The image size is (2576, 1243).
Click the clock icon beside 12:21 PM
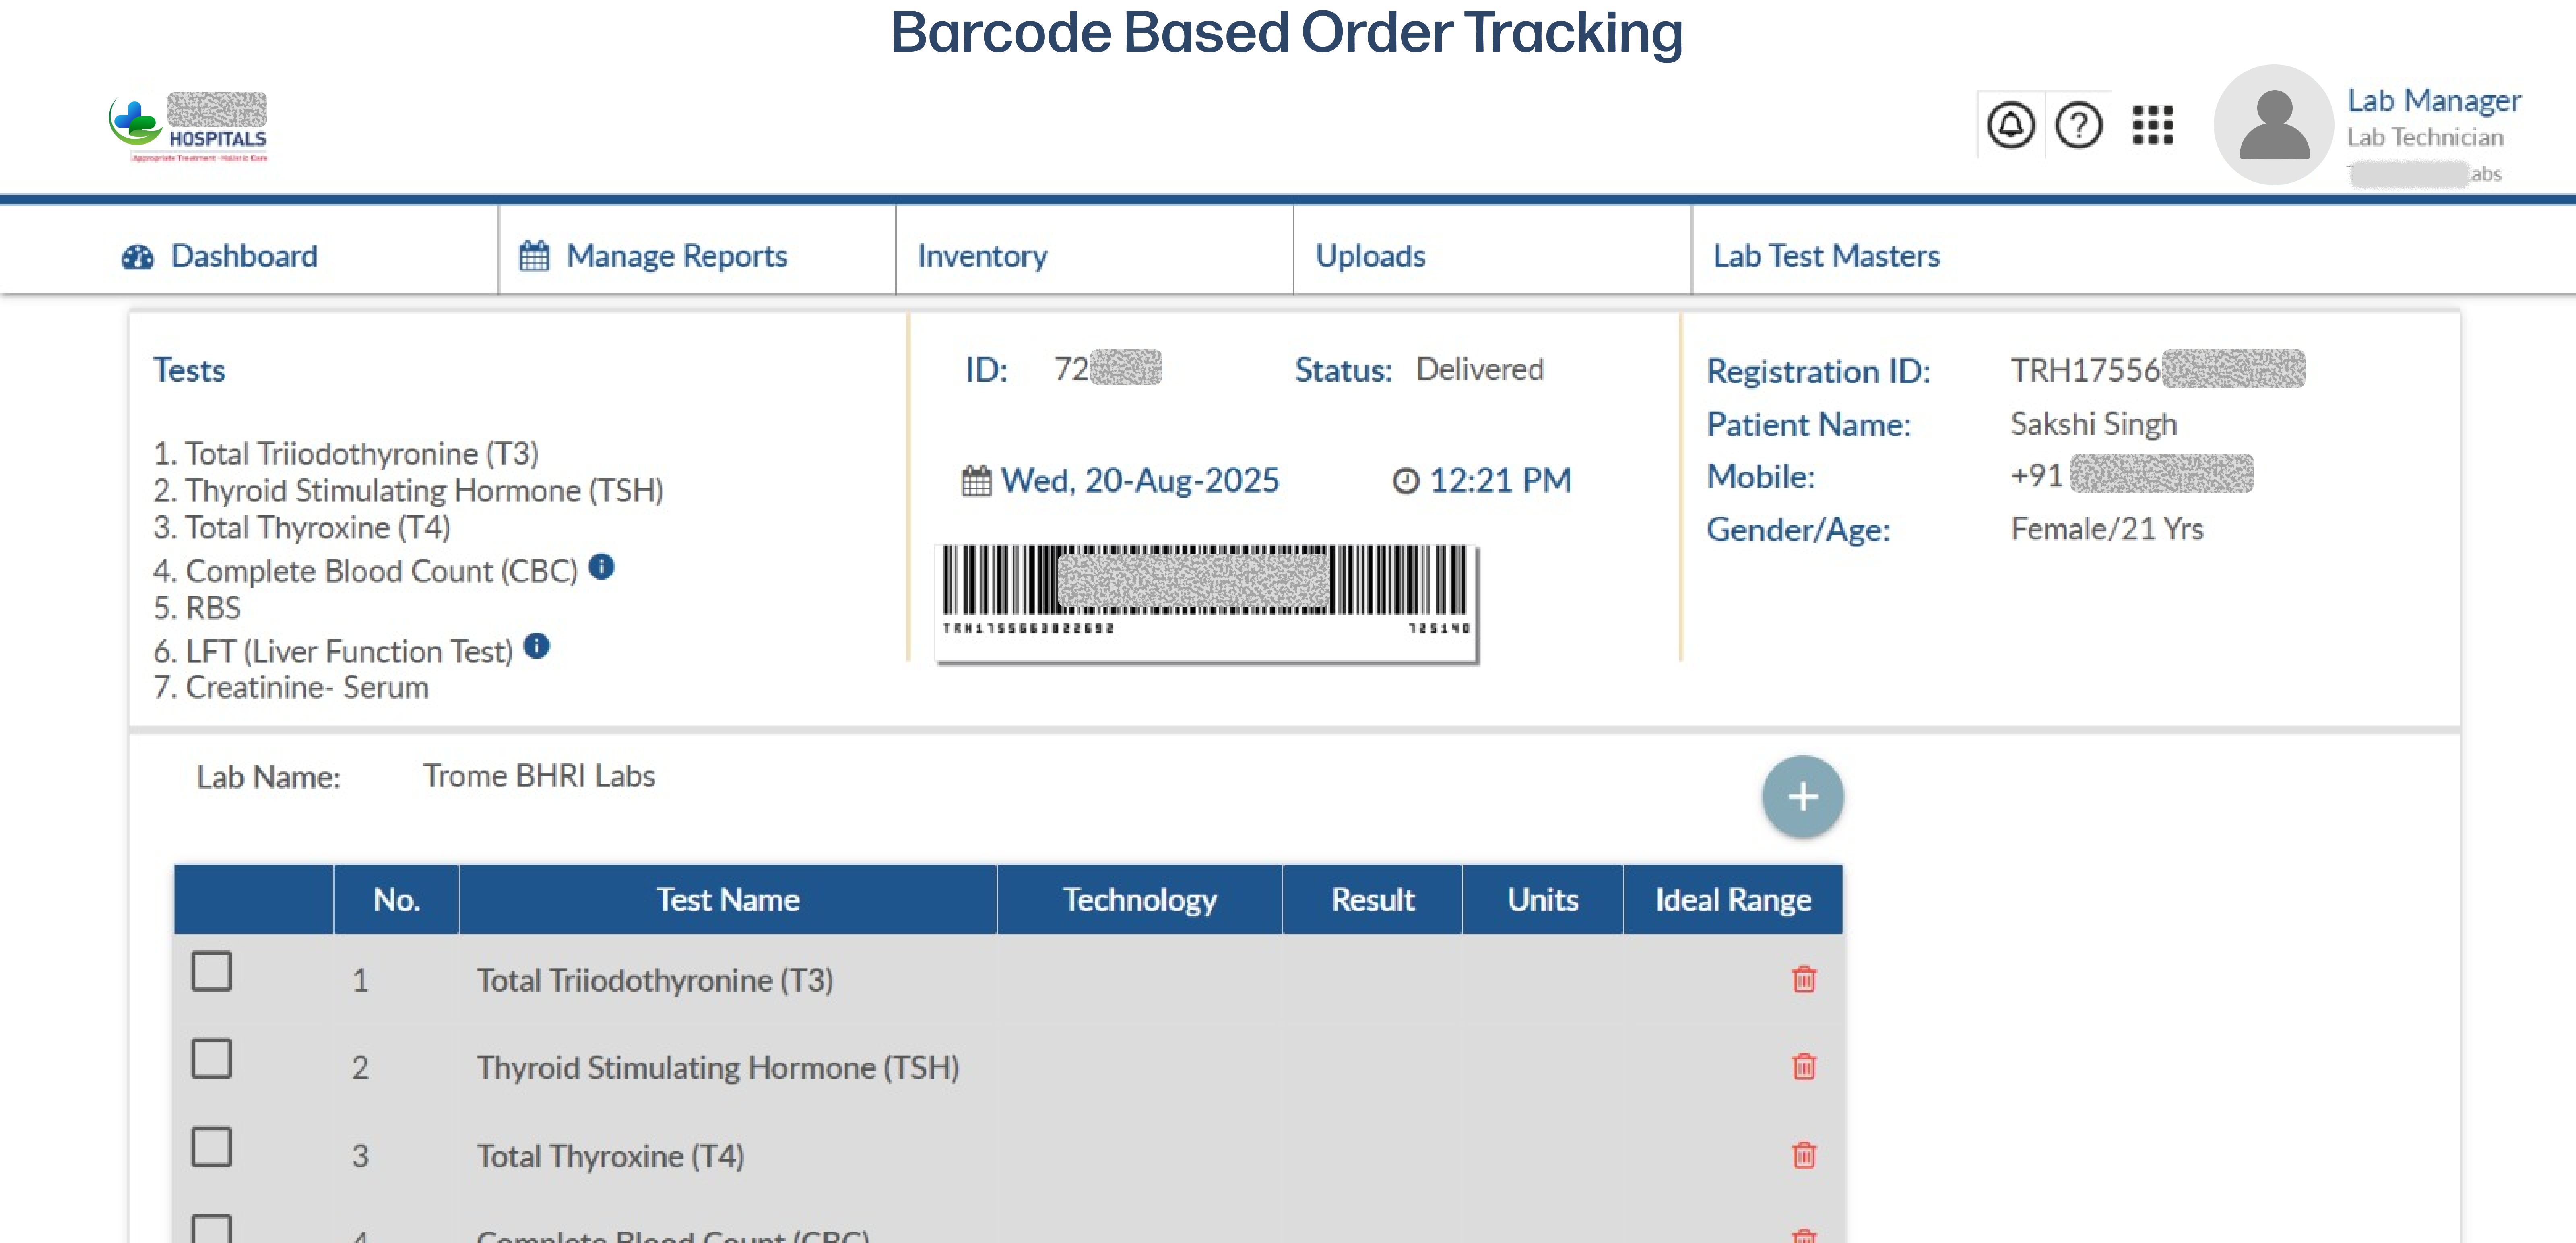pyautogui.click(x=1406, y=481)
